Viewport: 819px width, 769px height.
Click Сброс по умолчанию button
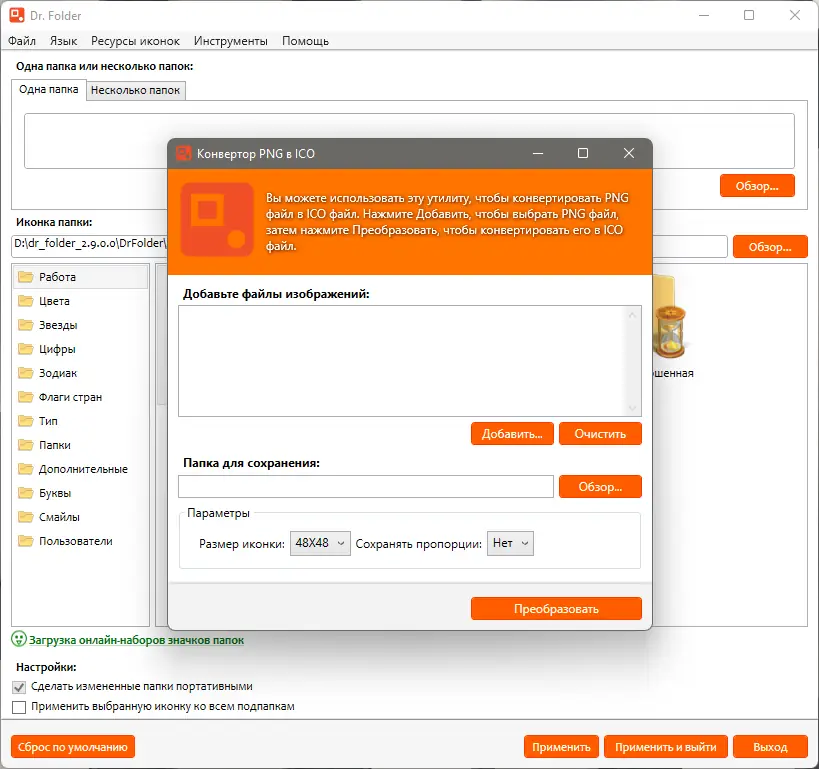coord(73,747)
